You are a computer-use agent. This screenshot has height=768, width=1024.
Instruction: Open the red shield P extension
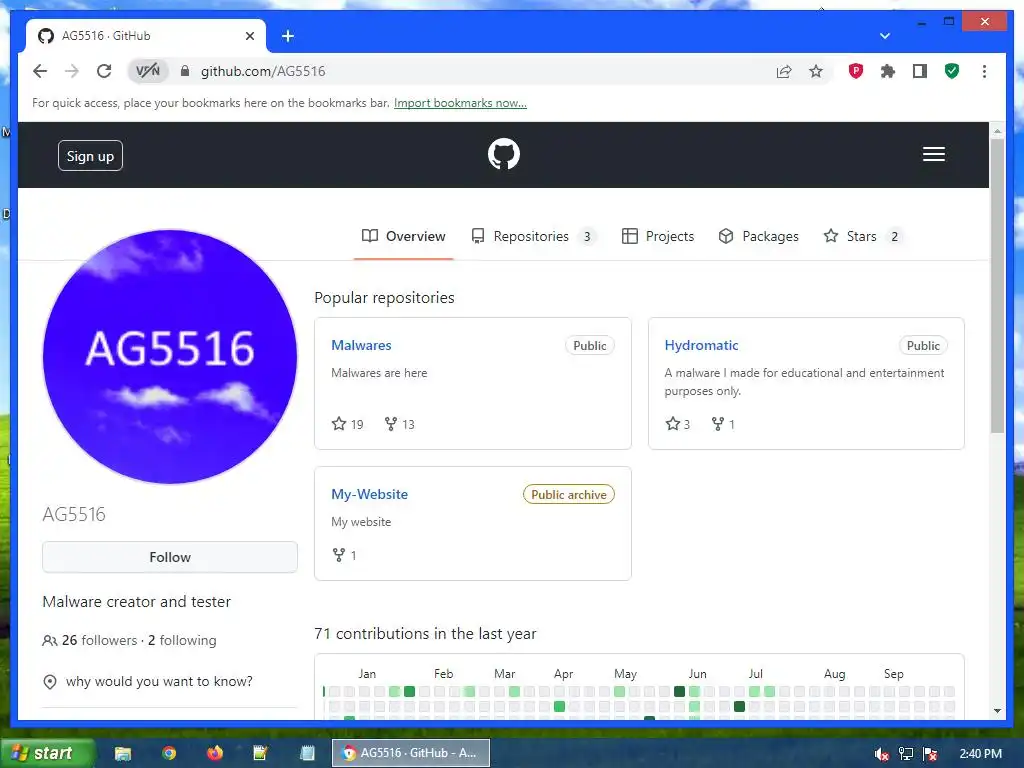click(x=856, y=71)
